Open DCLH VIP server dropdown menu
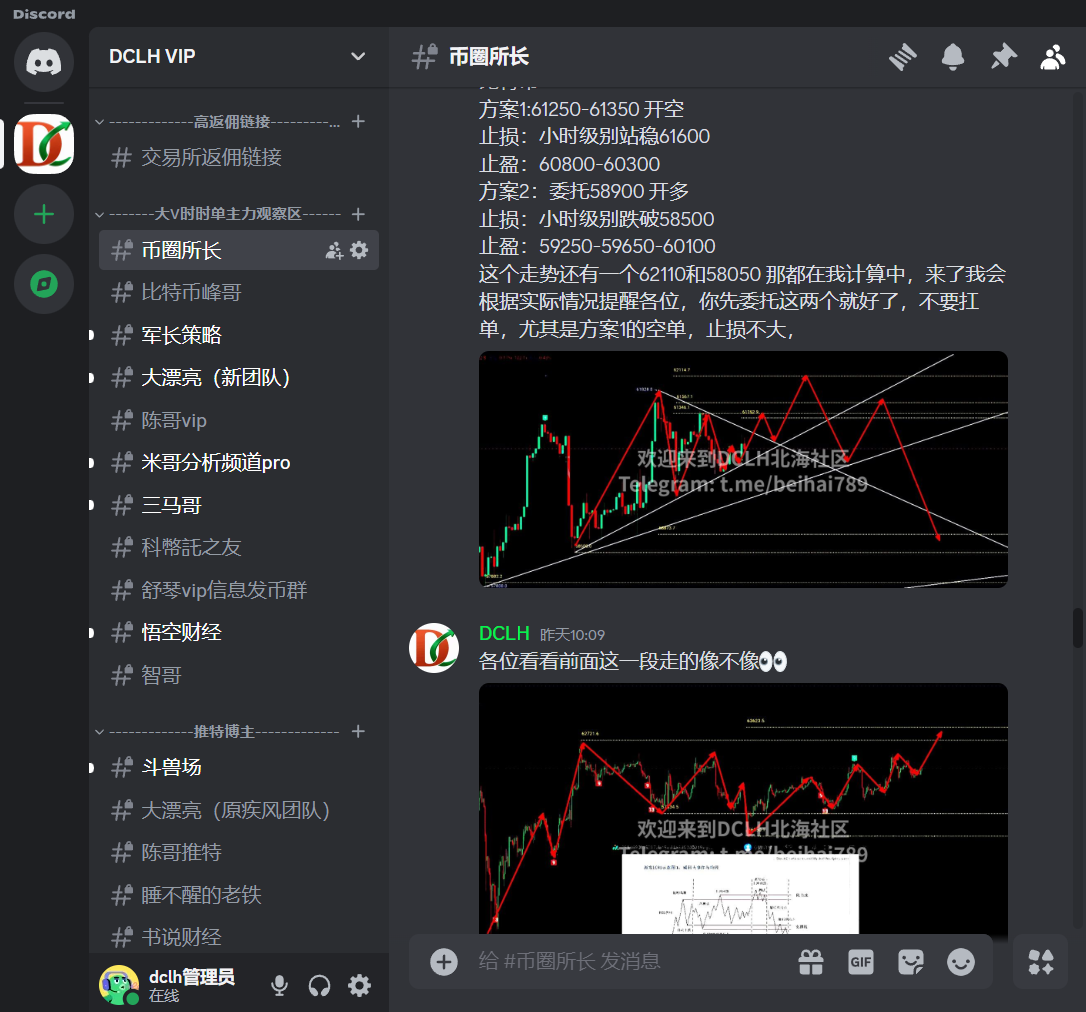The height and width of the screenshot is (1012, 1086). (358, 57)
